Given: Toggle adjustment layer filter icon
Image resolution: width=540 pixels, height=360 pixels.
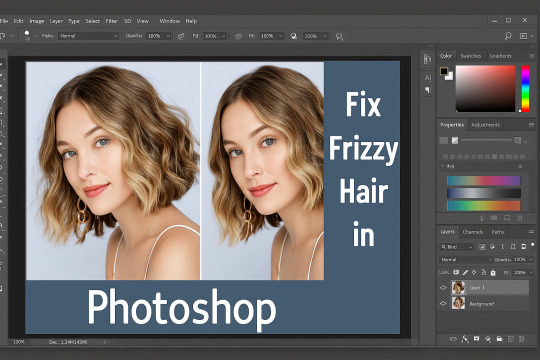Looking at the screenshot, I should click(x=492, y=247).
